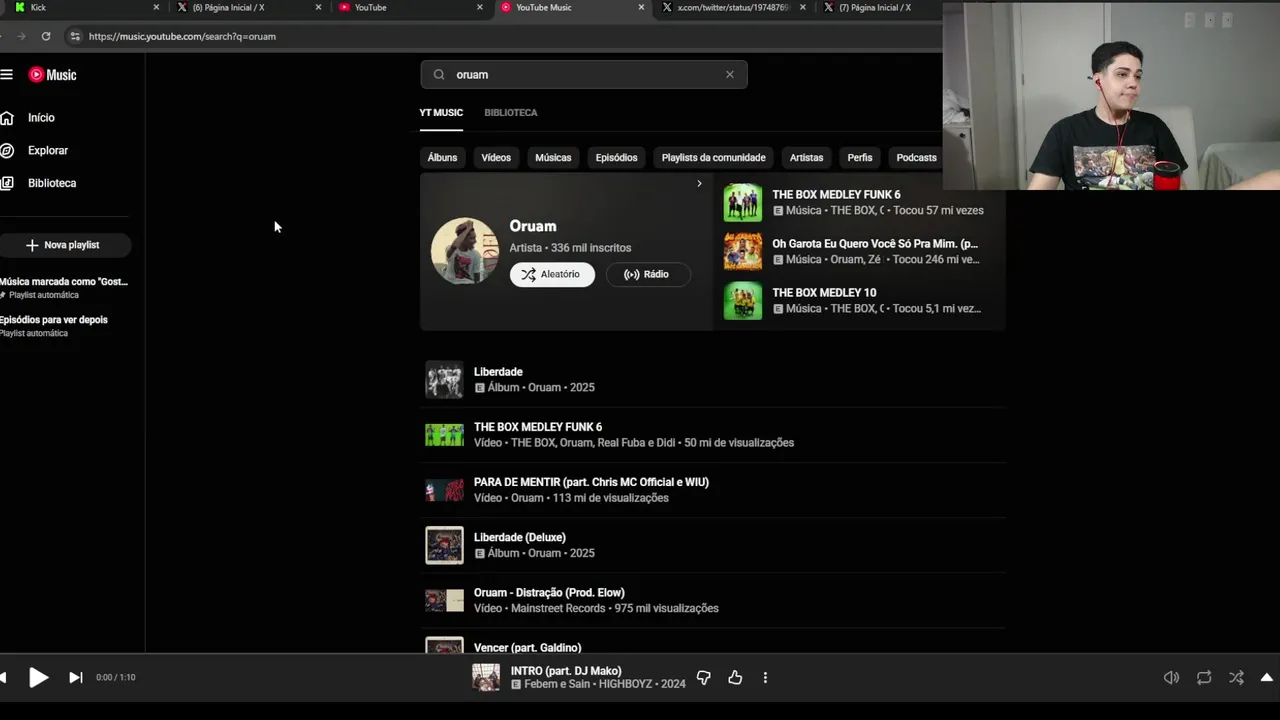1280x720 pixels.
Task: Filter results by Podcasts
Action: point(916,158)
